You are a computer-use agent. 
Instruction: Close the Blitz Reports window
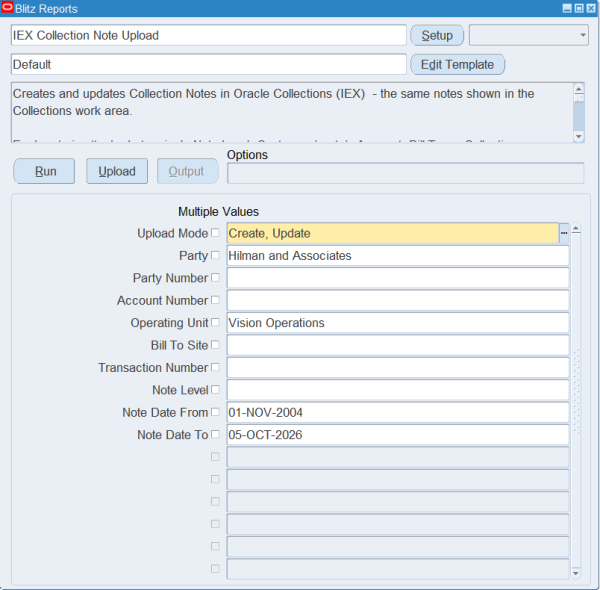591,8
